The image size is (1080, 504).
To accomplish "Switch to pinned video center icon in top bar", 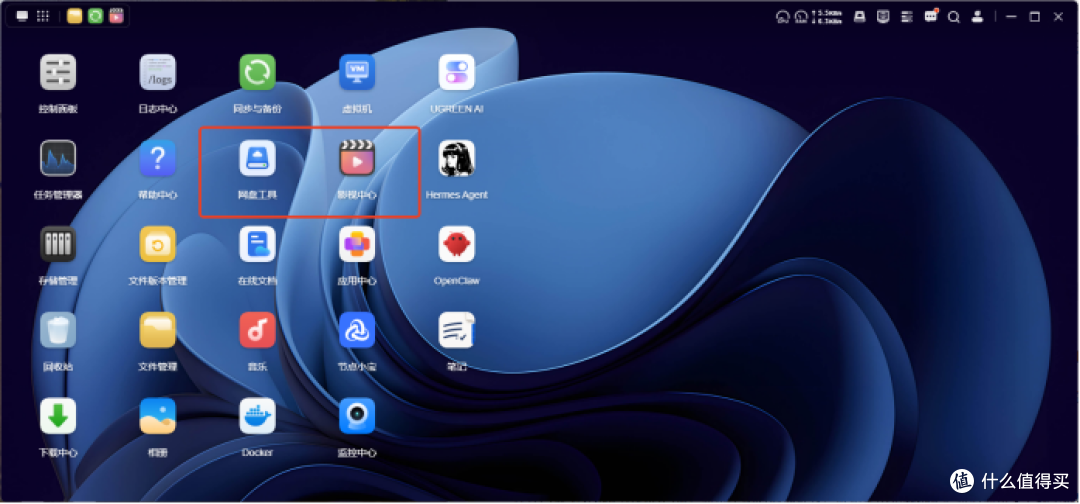I will (116, 16).
